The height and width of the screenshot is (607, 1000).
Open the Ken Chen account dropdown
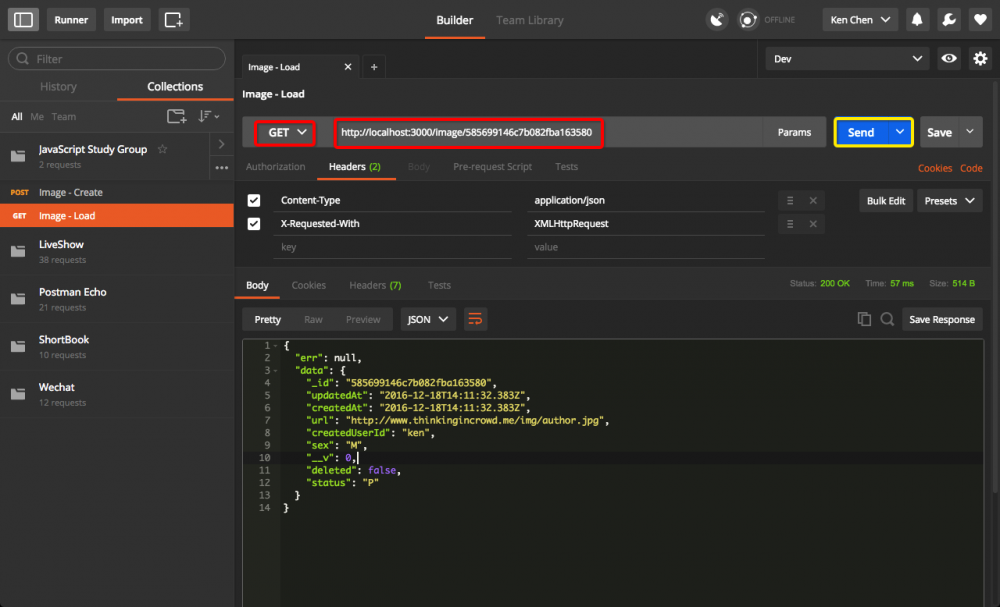tap(859, 19)
